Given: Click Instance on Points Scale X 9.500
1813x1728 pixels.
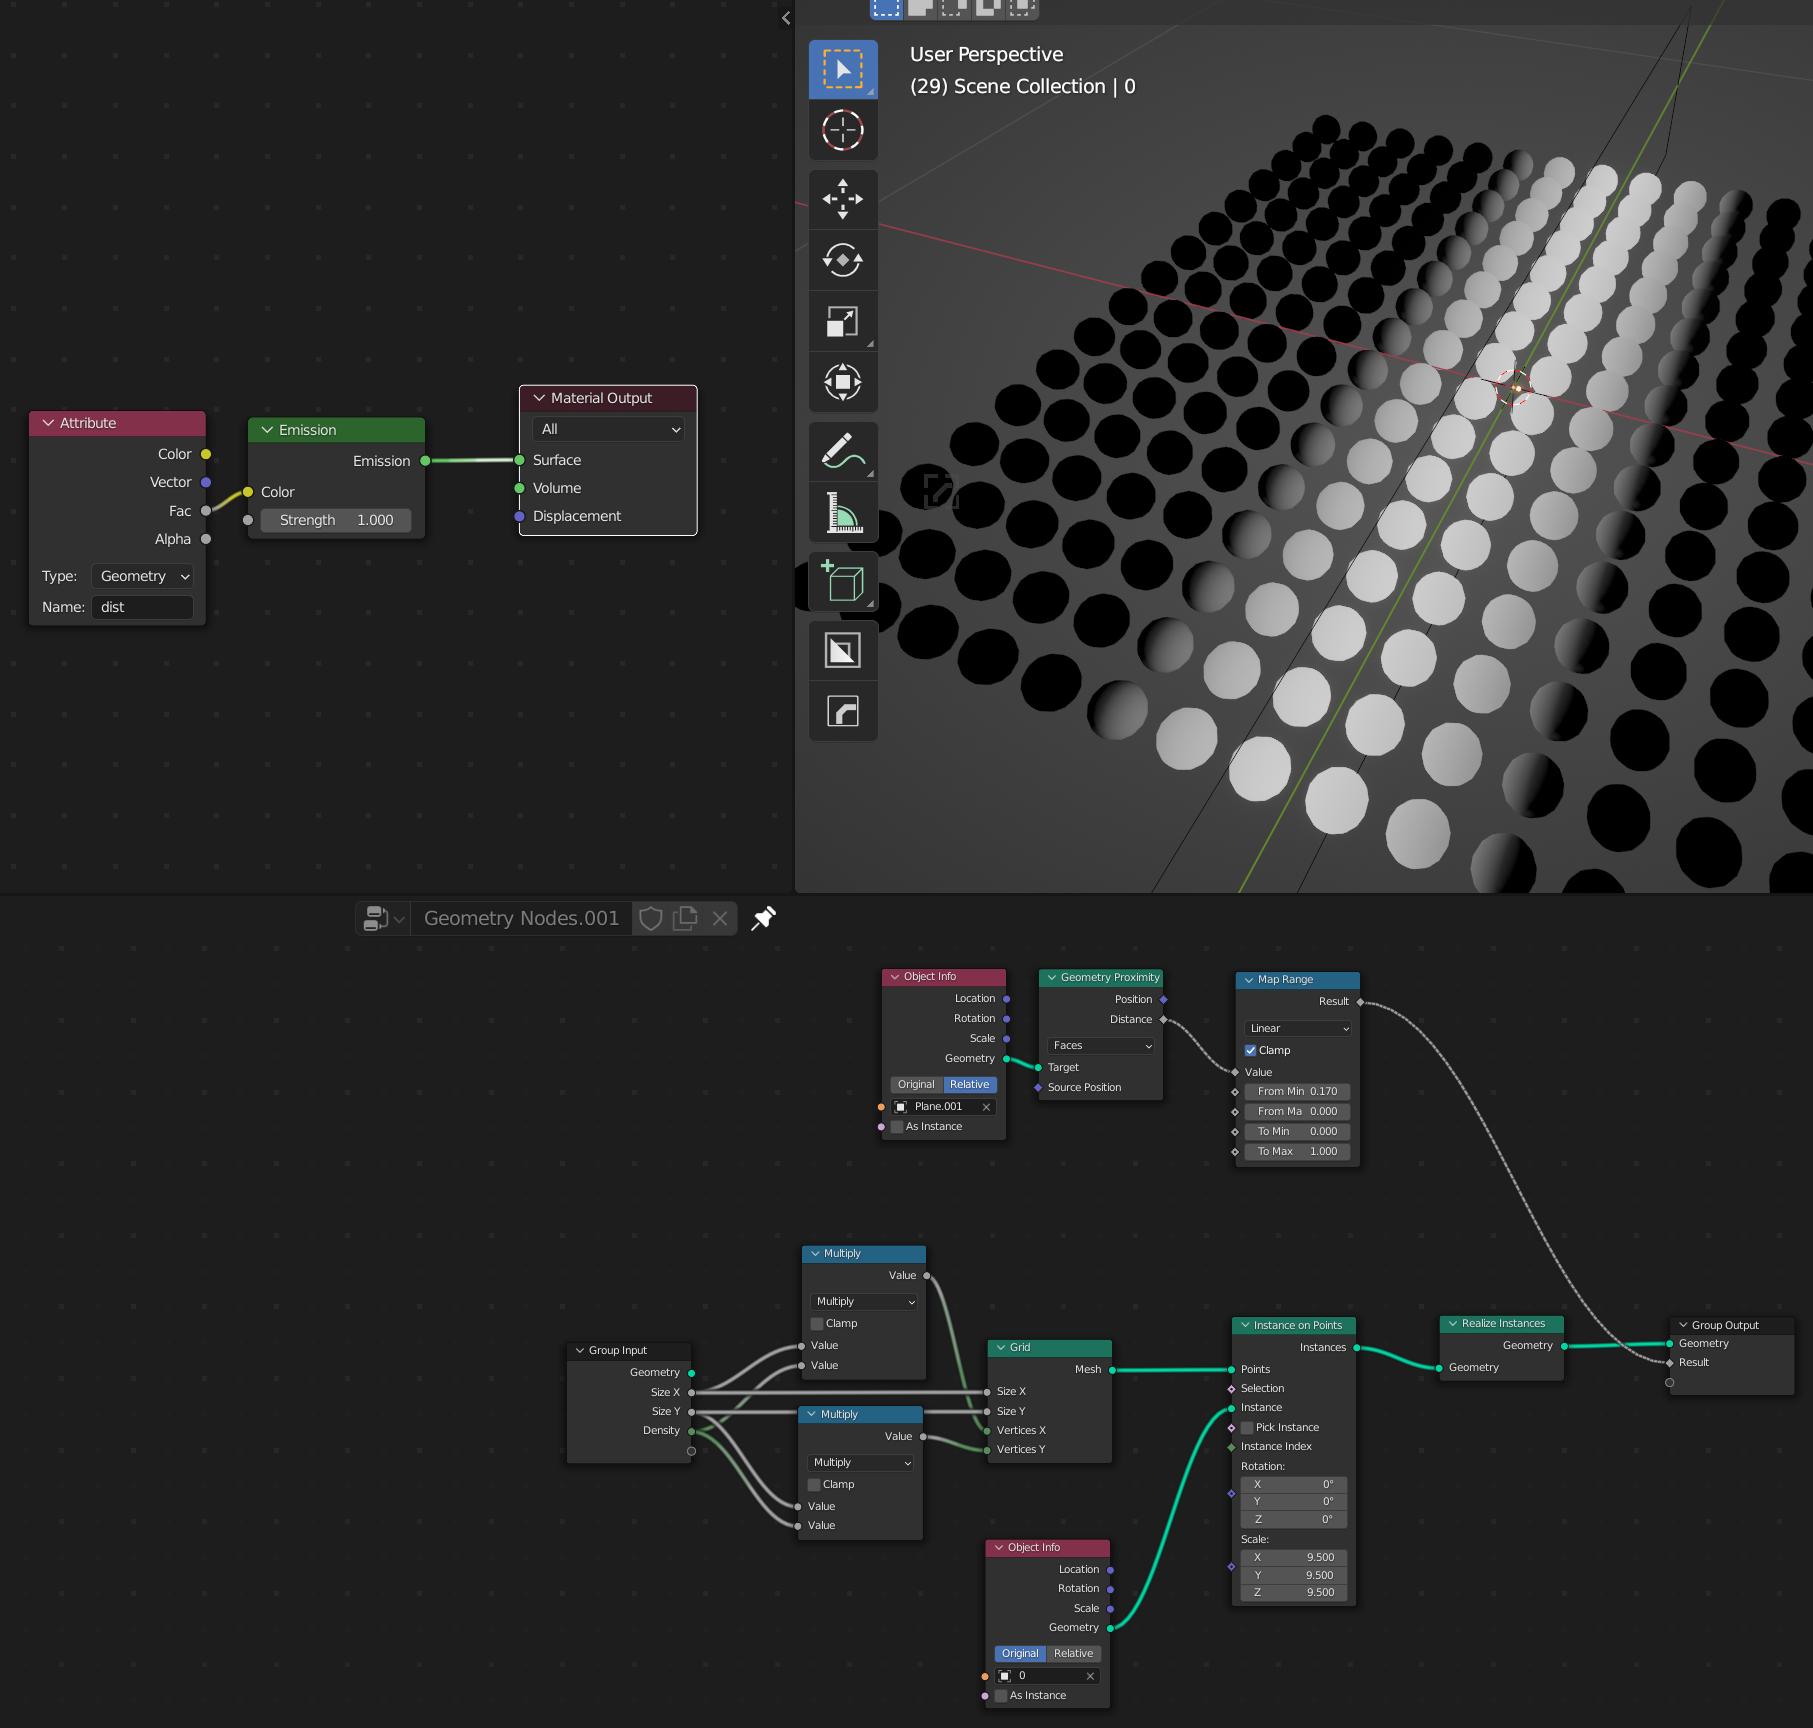Looking at the screenshot, I should (1294, 1557).
